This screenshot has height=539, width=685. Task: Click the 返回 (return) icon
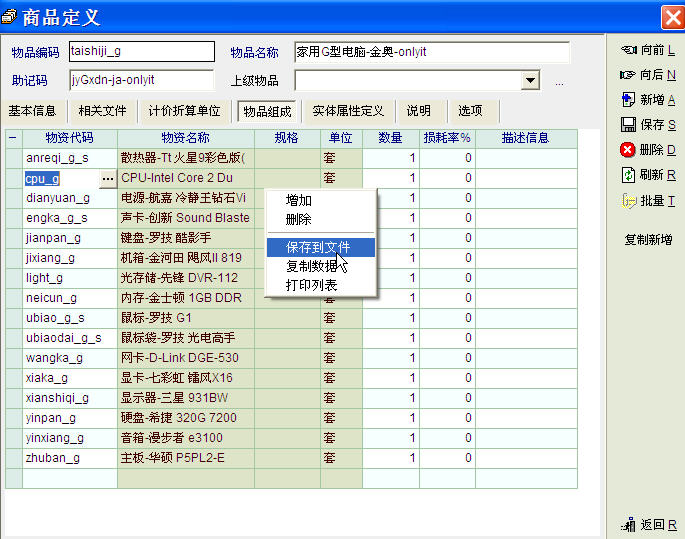click(629, 524)
